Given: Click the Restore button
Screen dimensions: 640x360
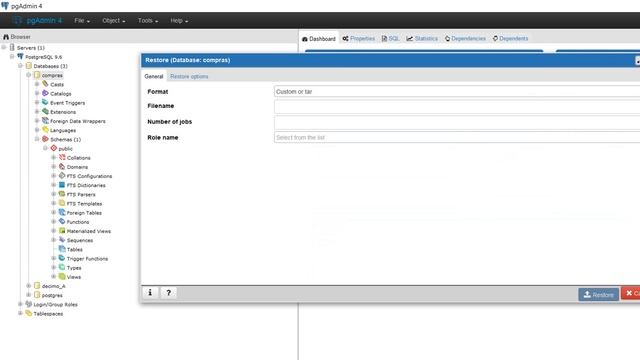Looking at the screenshot, I should (598, 294).
